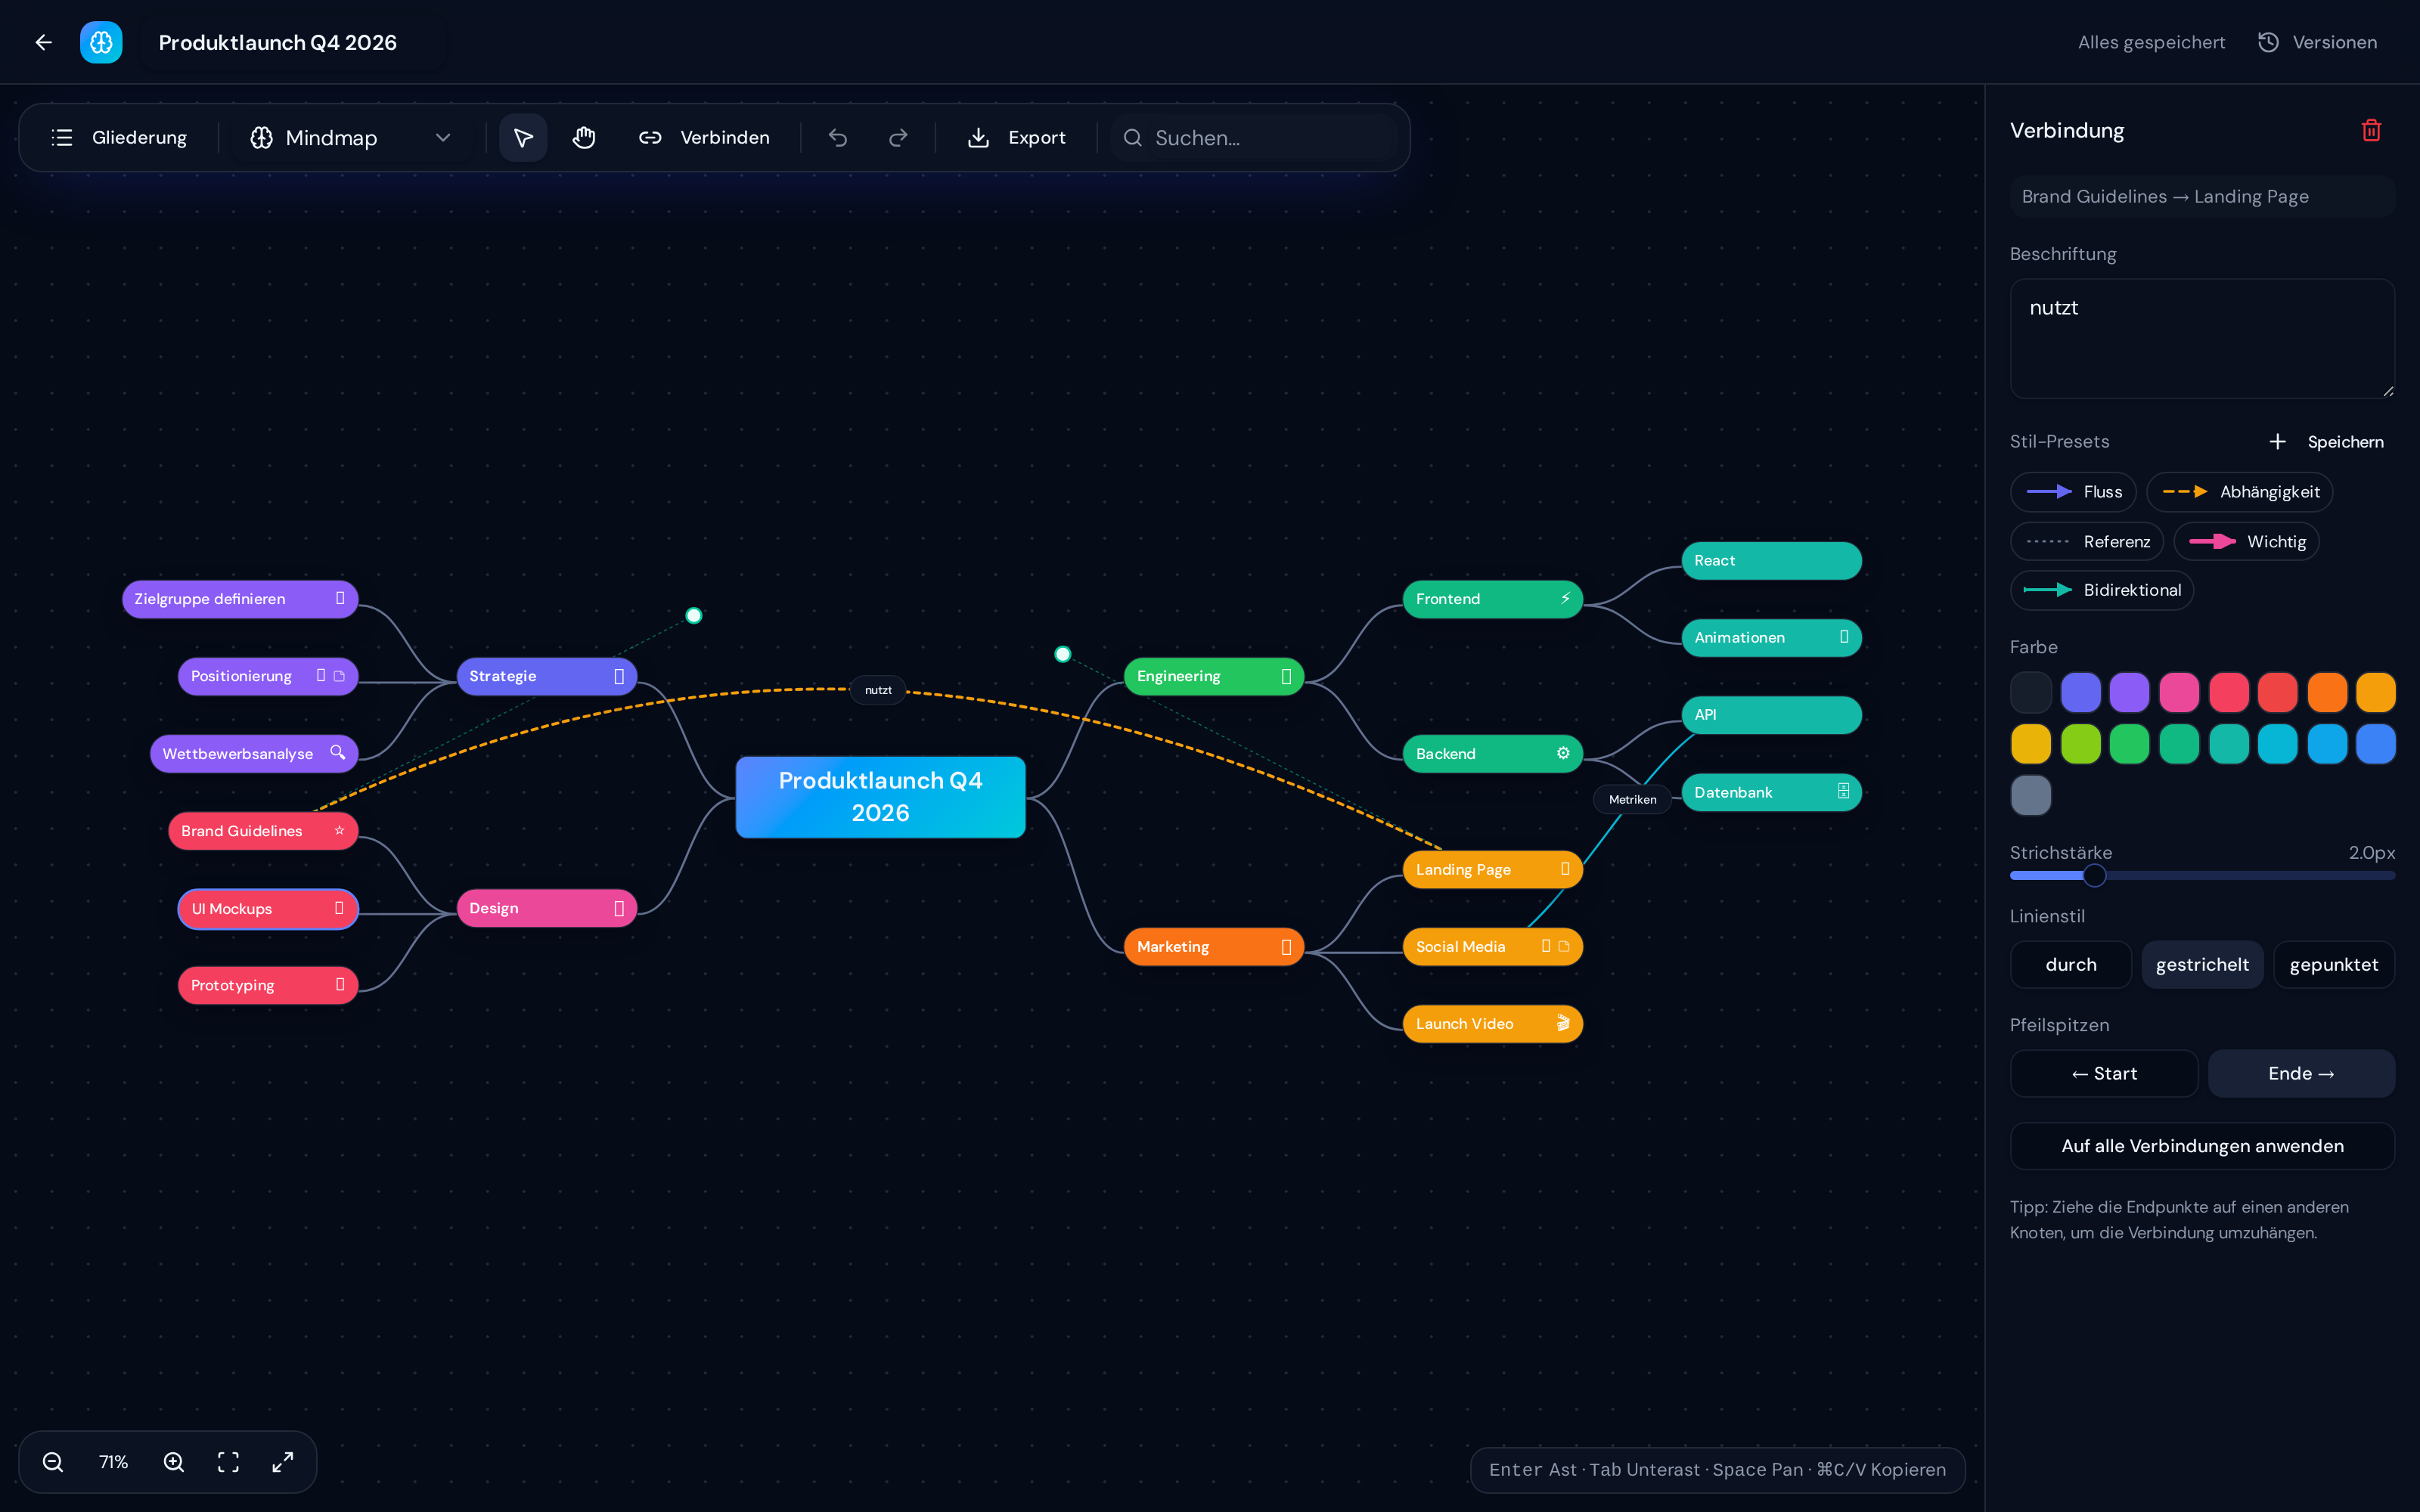Apply the Bidirektional style preset
Image resolution: width=2420 pixels, height=1512 pixels.
(2102, 590)
